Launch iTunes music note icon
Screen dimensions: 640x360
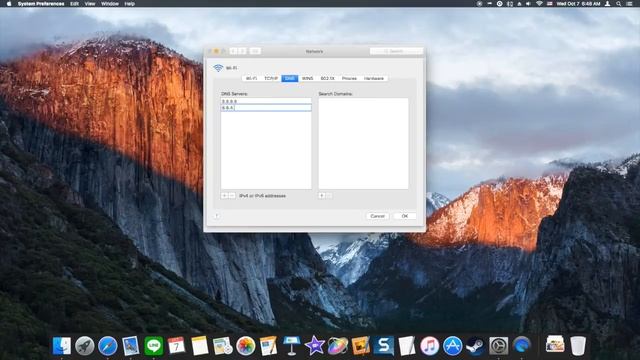tap(429, 346)
